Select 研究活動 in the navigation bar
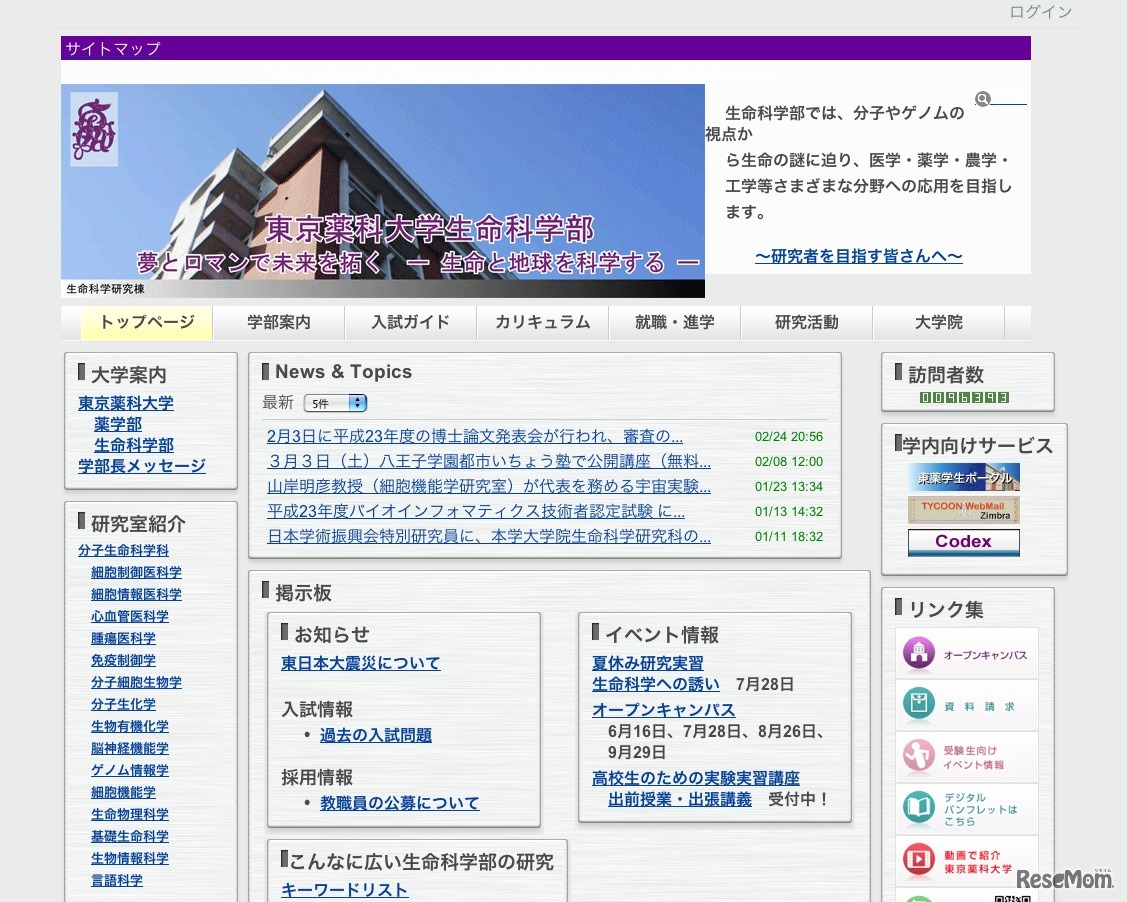1127x902 pixels. pos(806,322)
